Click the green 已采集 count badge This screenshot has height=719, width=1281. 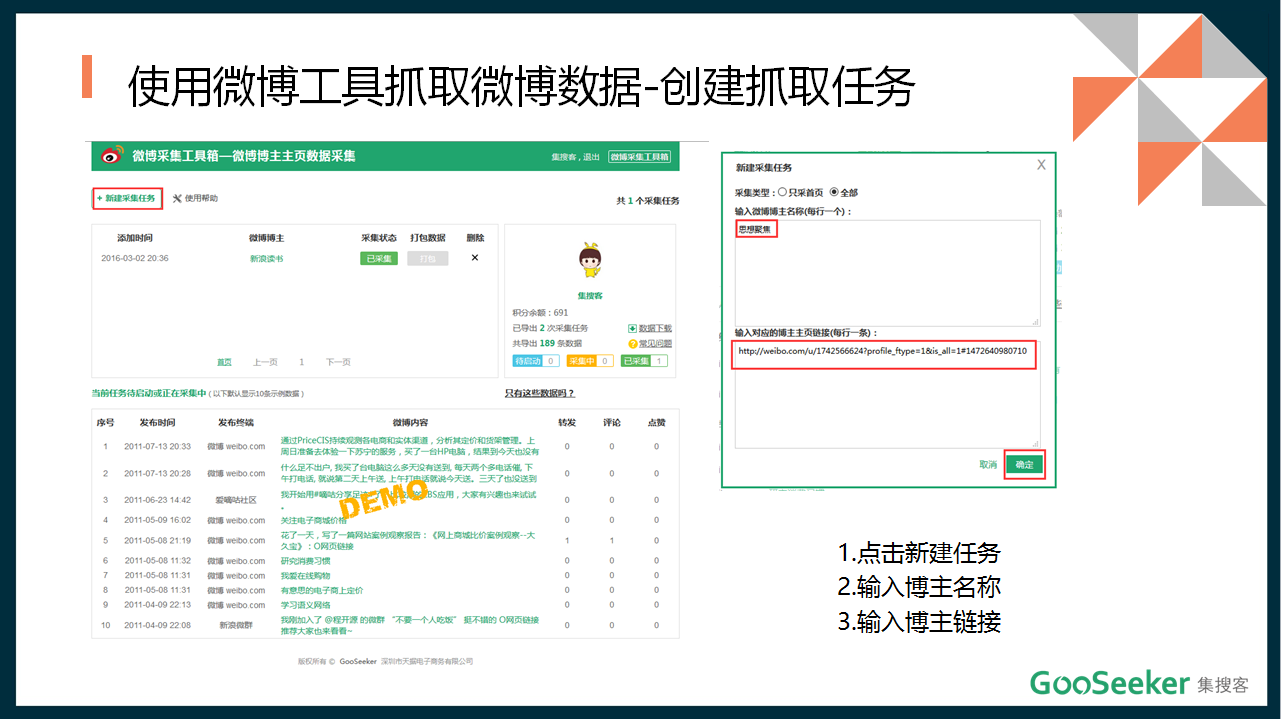[644, 361]
